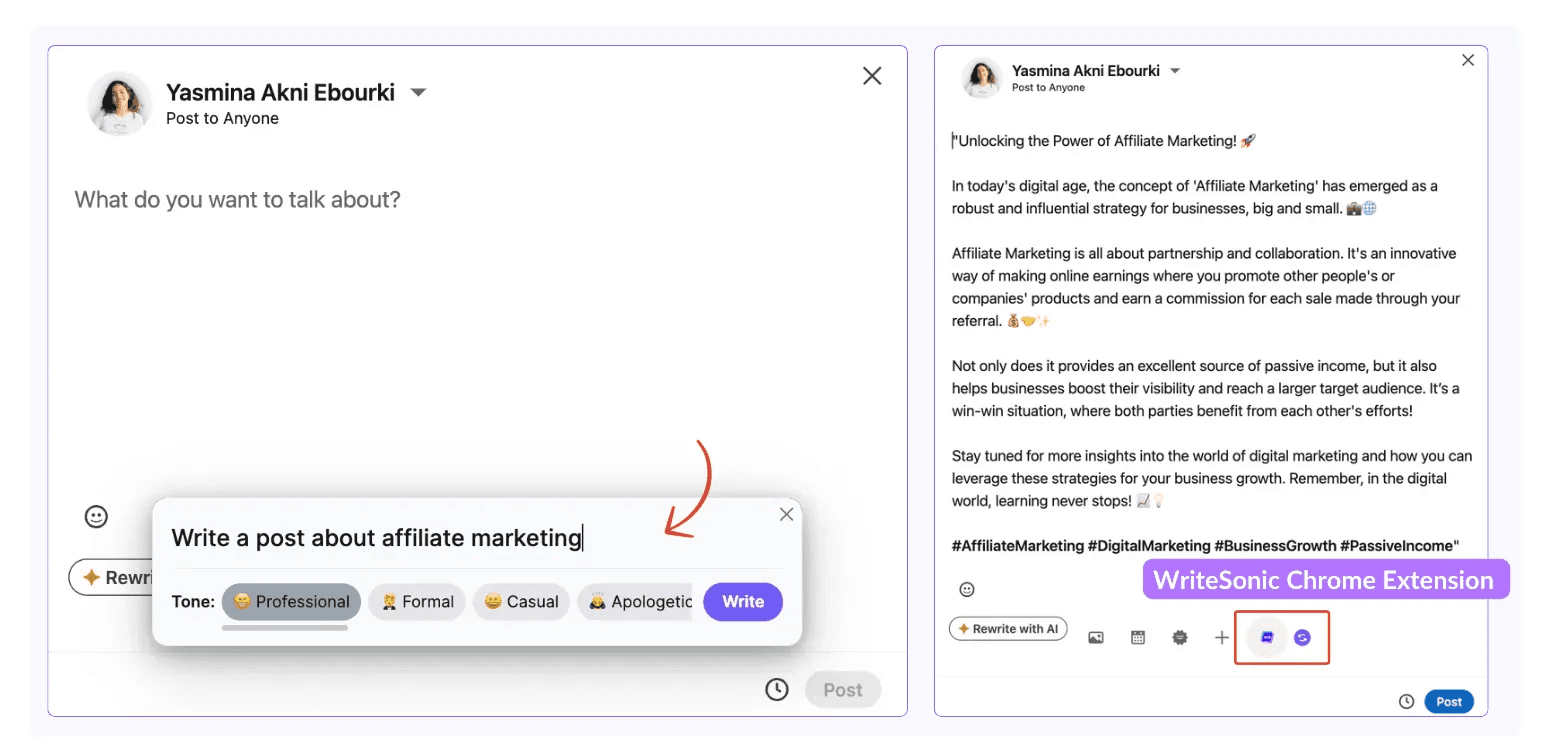
Task: Click the schedule clock icon beside the greyed-out Post button
Action: [777, 690]
